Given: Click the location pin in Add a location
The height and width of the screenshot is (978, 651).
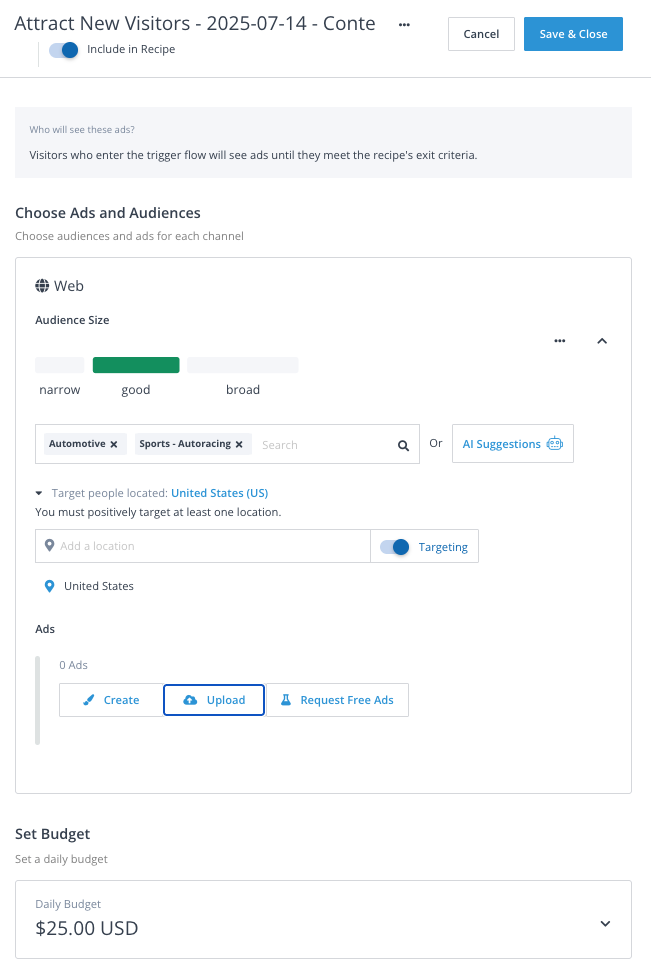Looking at the screenshot, I should click(x=49, y=545).
